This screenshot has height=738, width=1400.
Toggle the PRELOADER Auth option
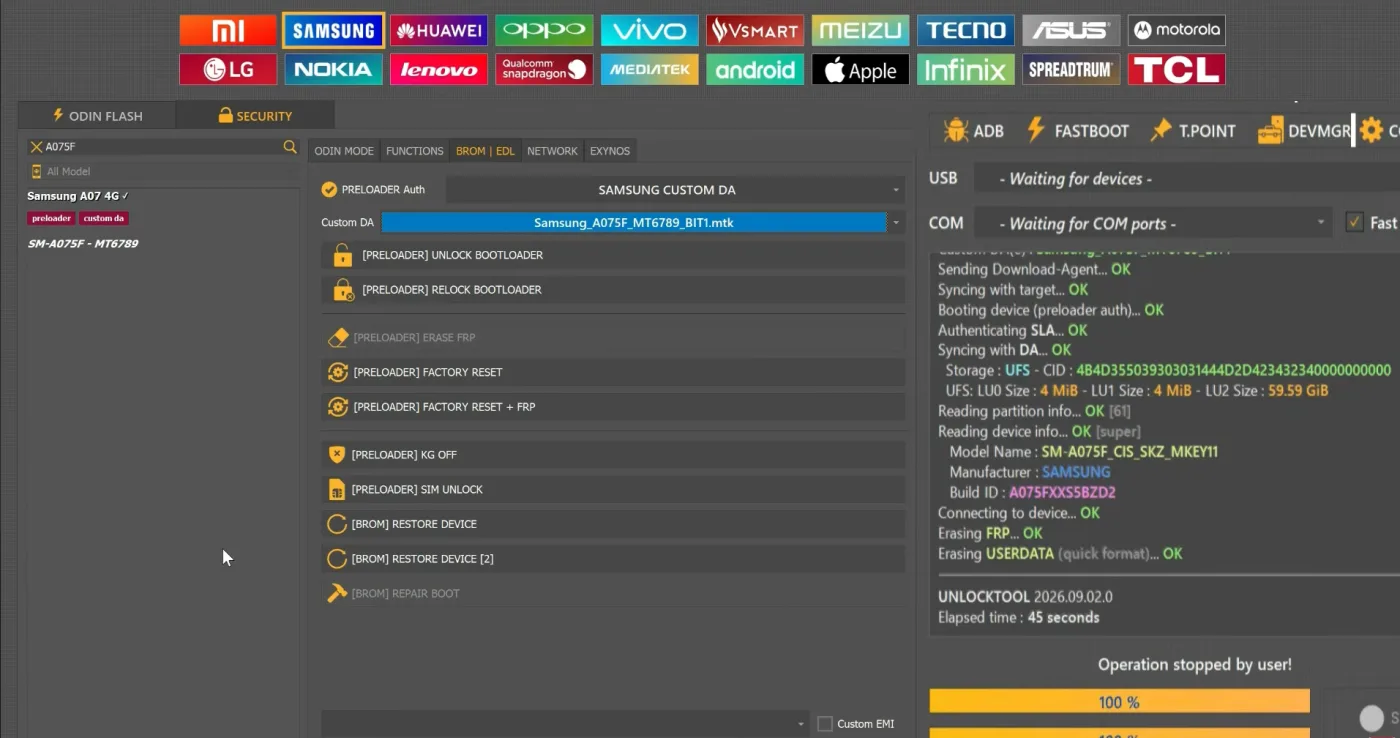[329, 189]
